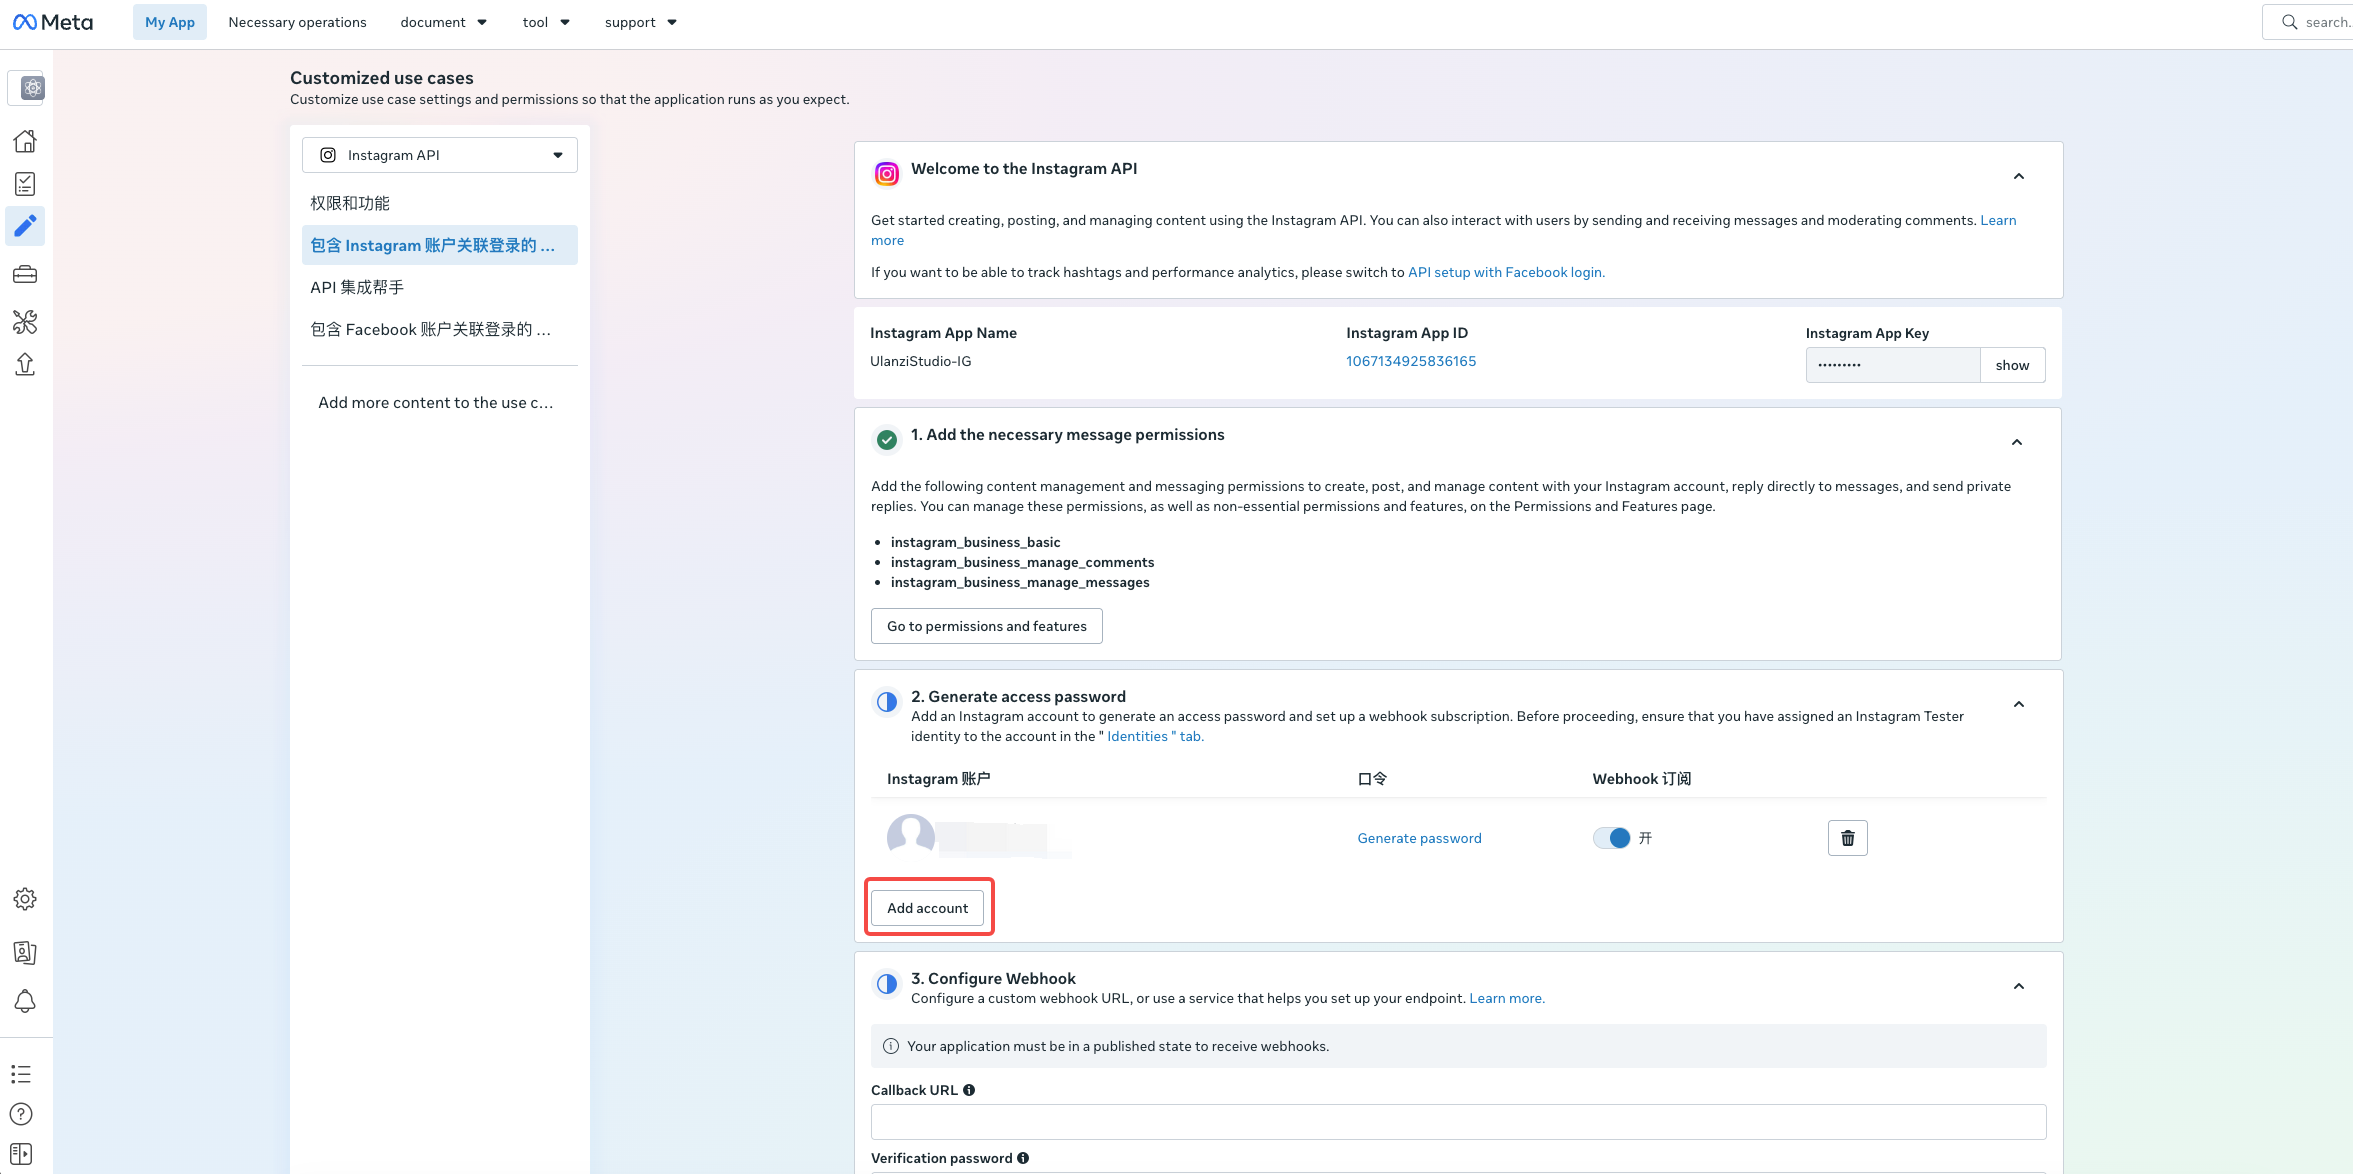Click Learn more in Configure Webhook

(1507, 998)
